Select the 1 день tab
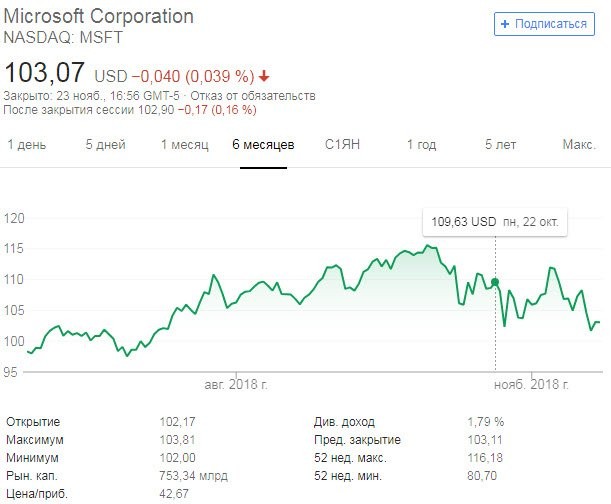Screen dimensions: 611x504 (27, 145)
